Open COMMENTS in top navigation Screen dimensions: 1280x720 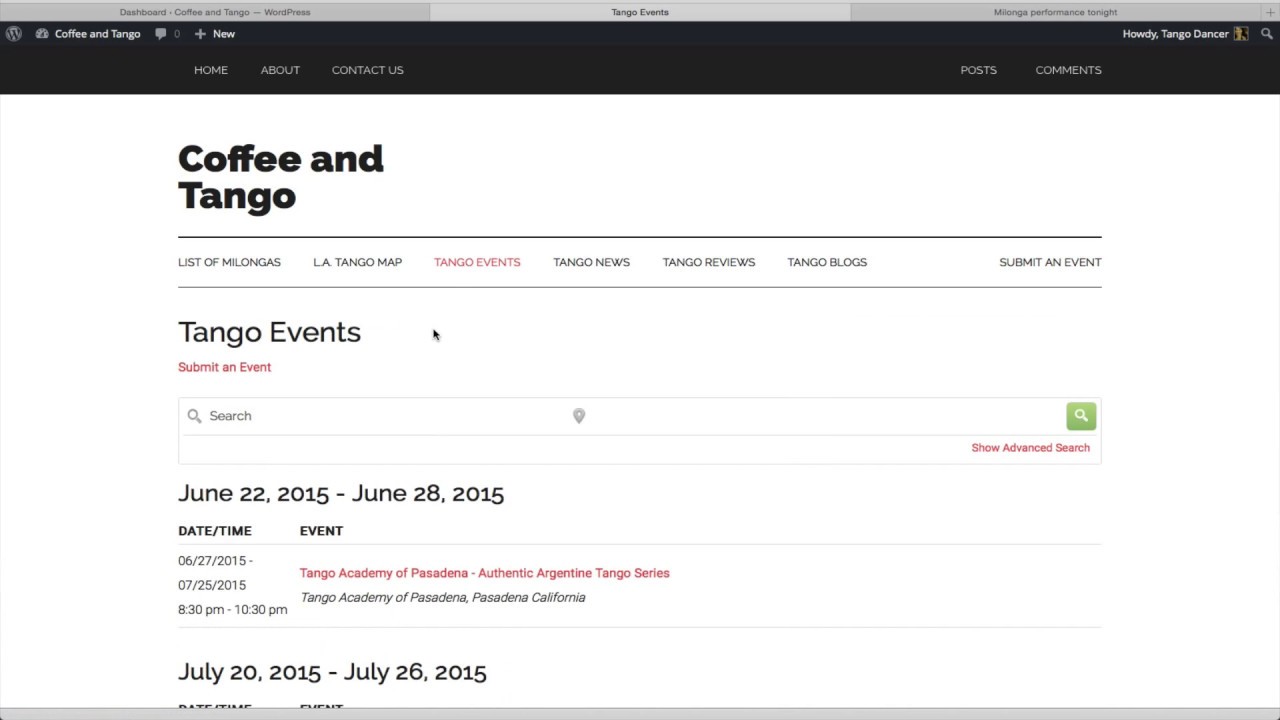coord(1068,70)
